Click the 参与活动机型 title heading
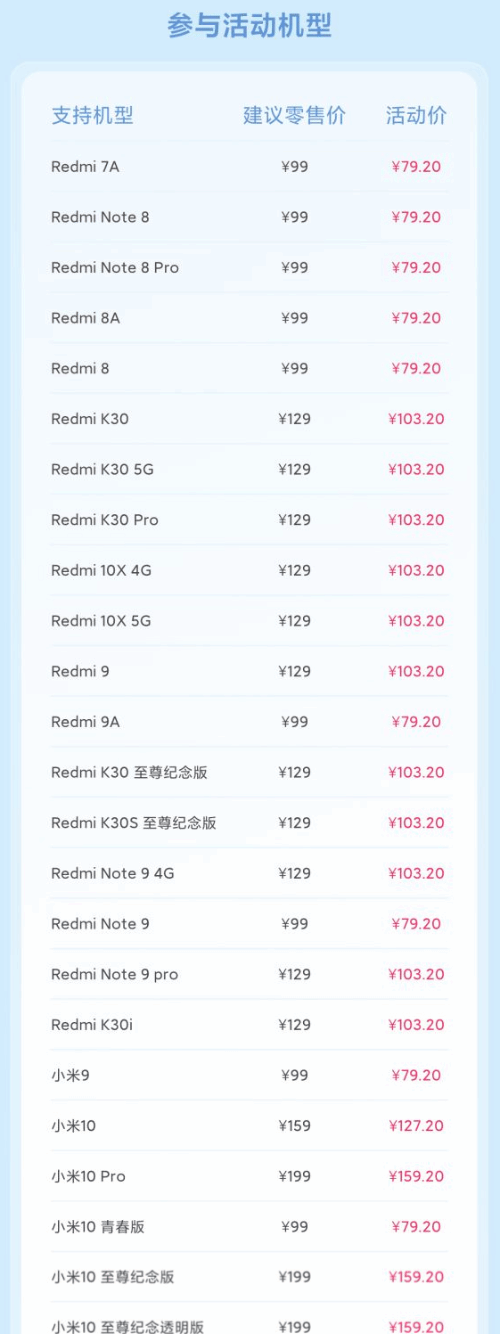 [x=249, y=26]
